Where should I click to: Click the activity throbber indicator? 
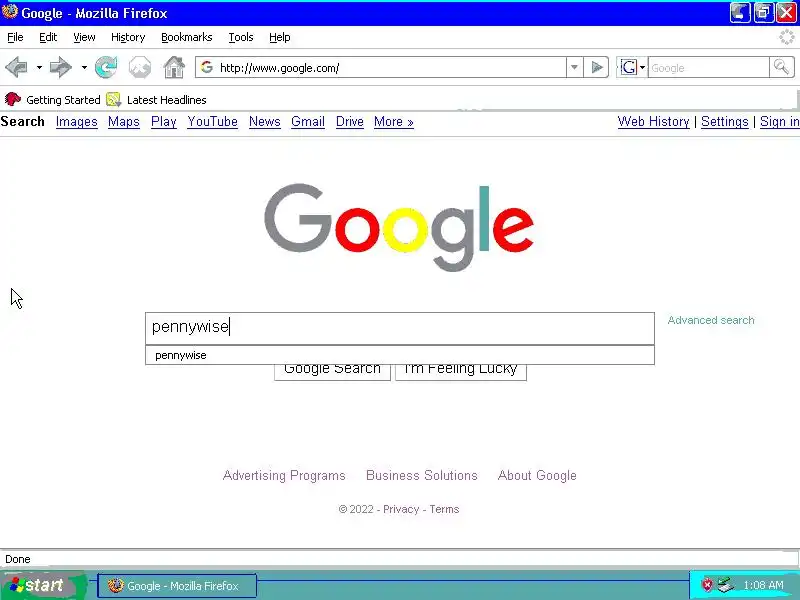[x=787, y=37]
